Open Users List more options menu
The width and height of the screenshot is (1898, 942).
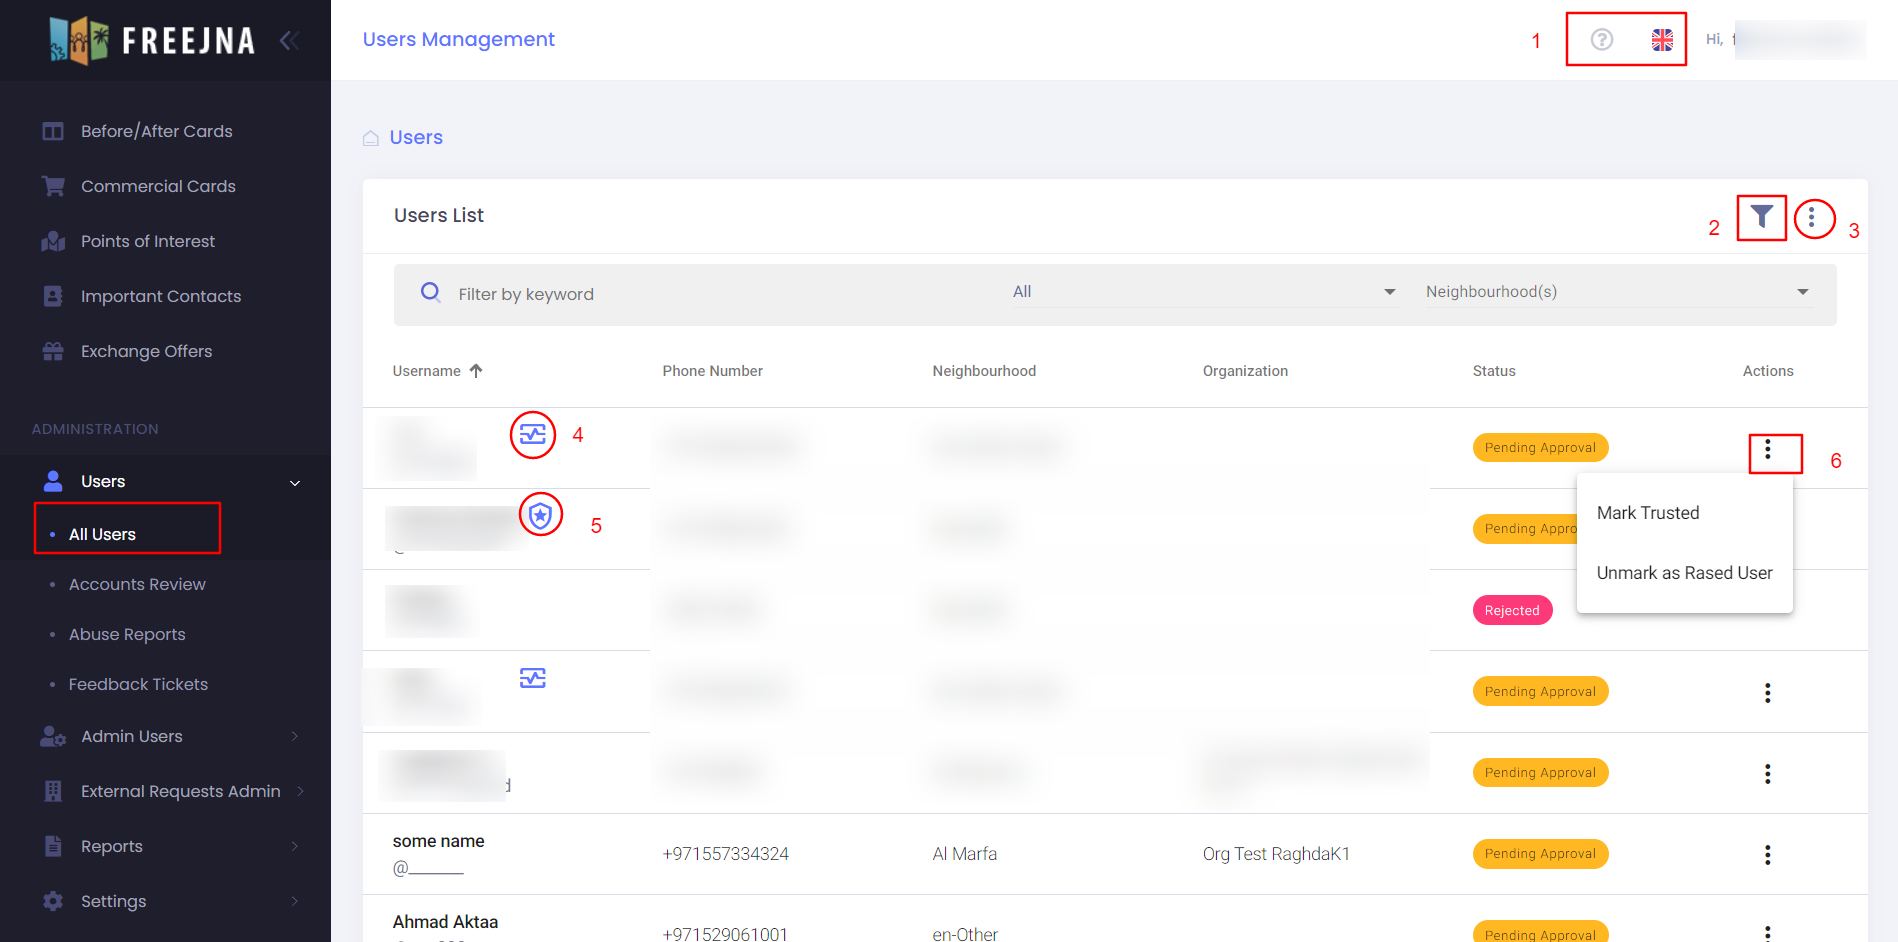[x=1812, y=218]
